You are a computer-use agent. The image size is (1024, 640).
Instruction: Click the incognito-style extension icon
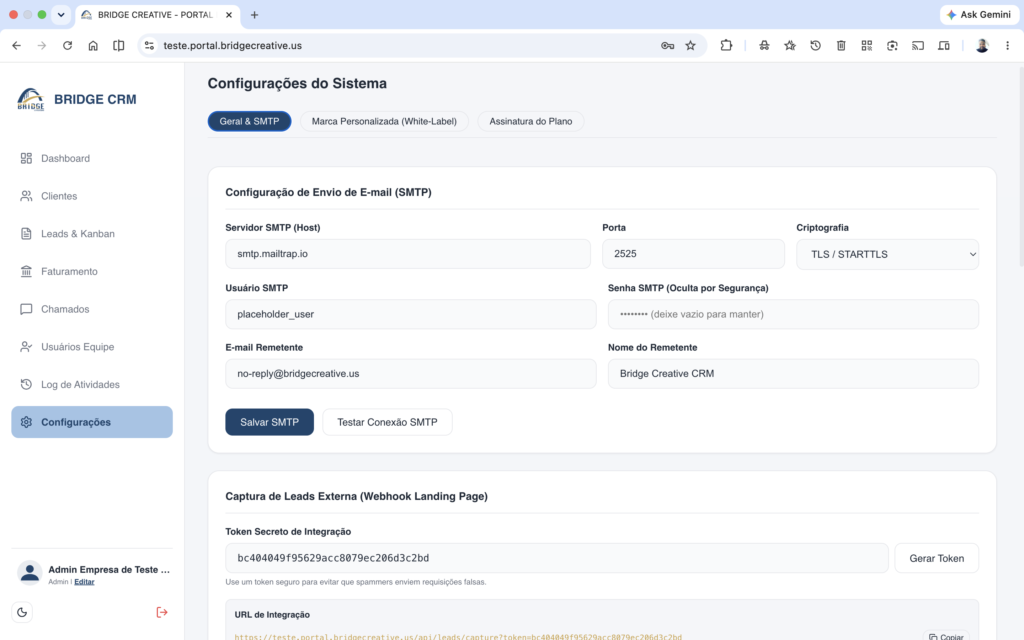point(764,46)
